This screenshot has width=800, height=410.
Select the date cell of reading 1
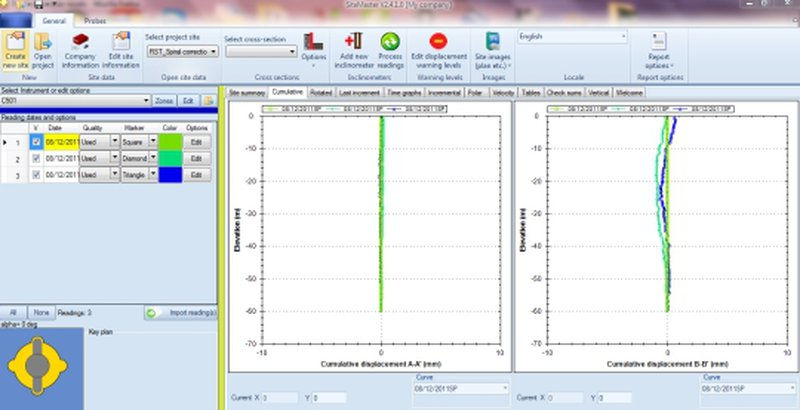pyautogui.click(x=62, y=142)
